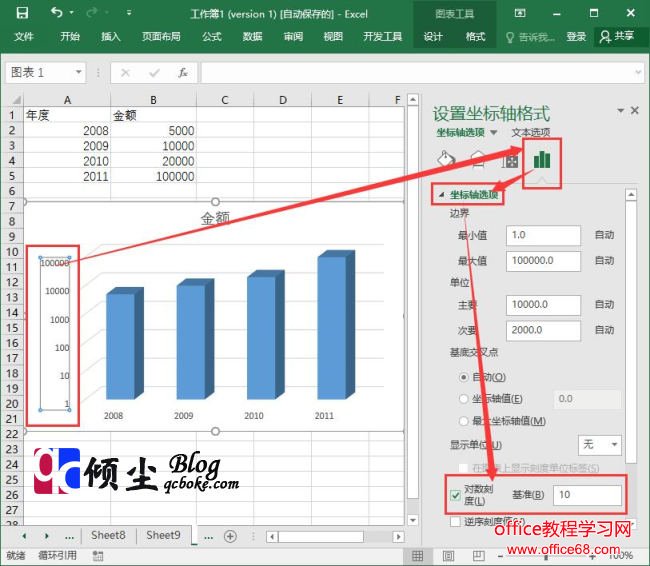This screenshot has height=566, width=650.
Task: Click the Tell Me lightbulb search box
Action: point(530,37)
